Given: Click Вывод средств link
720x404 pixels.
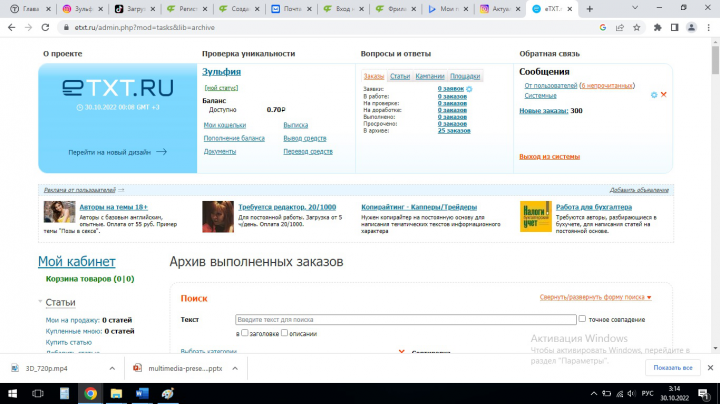Looking at the screenshot, I should coord(305,138).
